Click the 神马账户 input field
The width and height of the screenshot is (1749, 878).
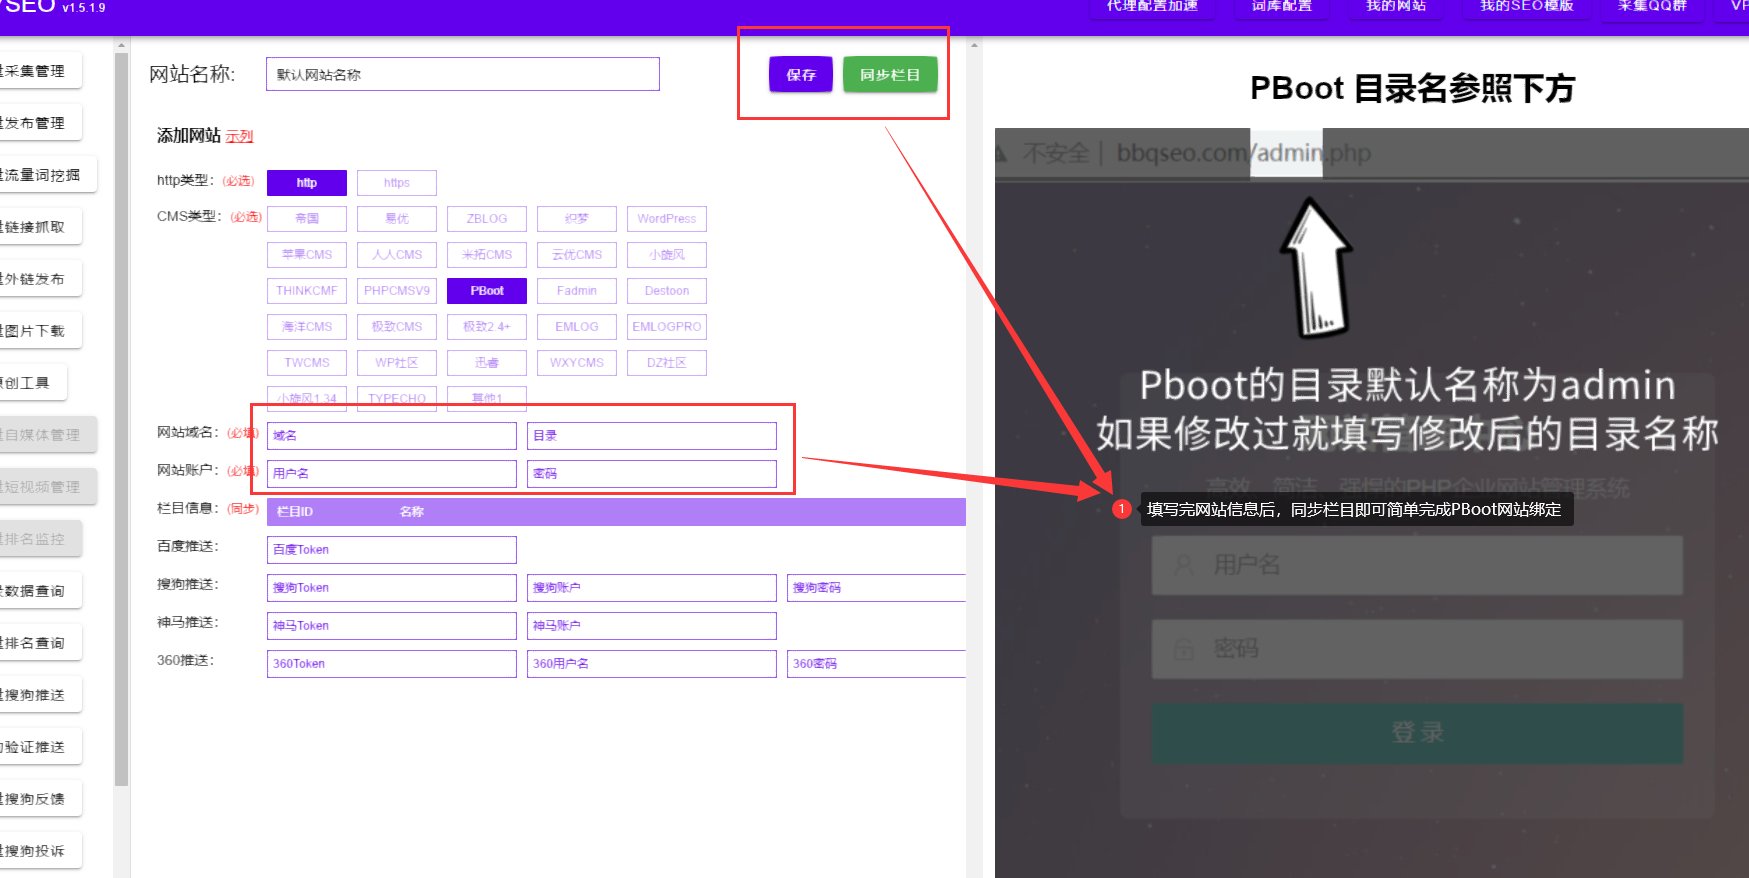[652, 626]
